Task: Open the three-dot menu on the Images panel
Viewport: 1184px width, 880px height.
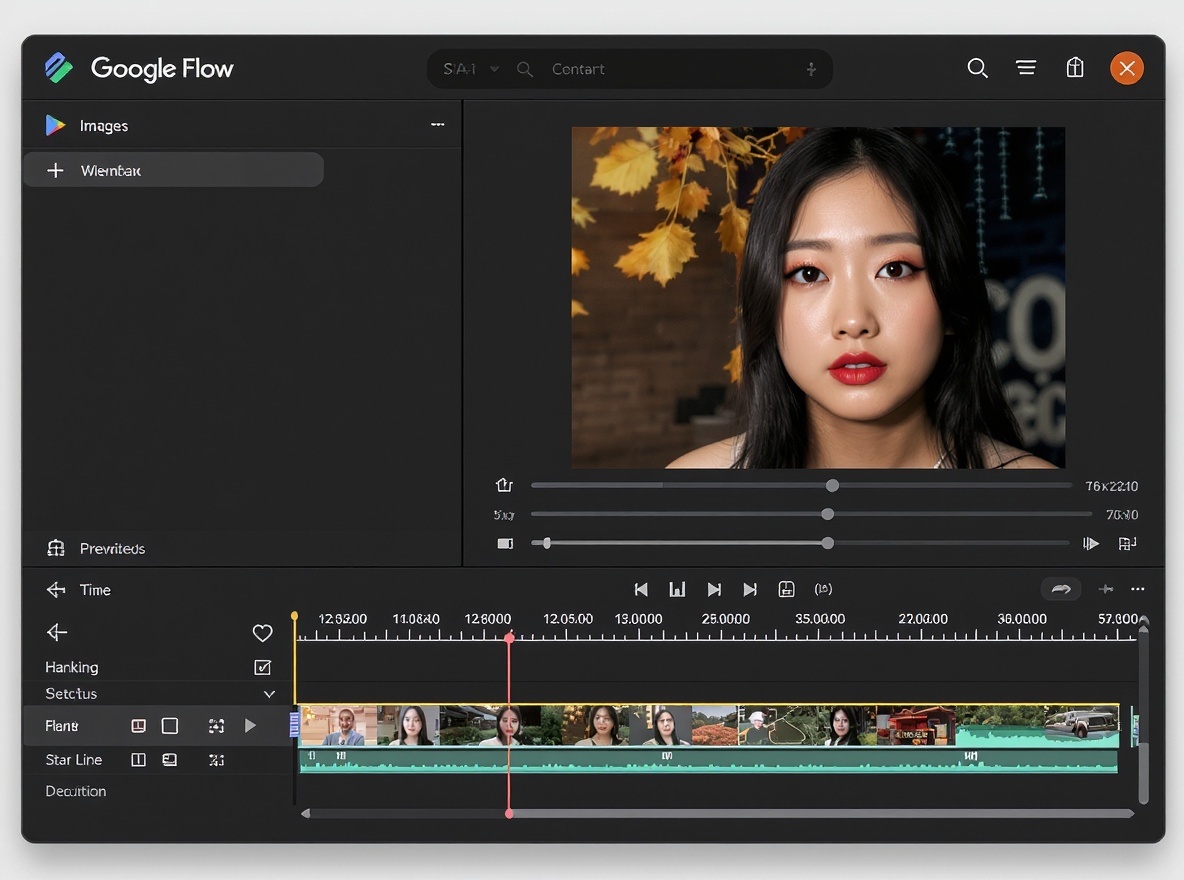Action: click(437, 125)
